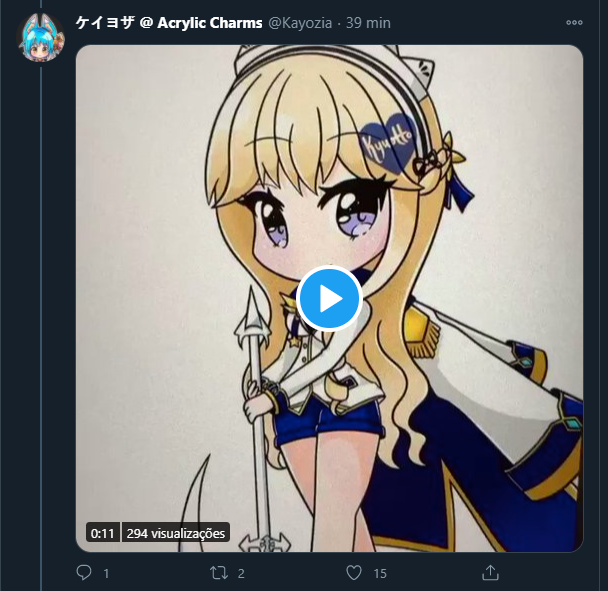This screenshot has width=608, height=591.
Task: Click the reply speech bubble icon
Action: pos(84,572)
